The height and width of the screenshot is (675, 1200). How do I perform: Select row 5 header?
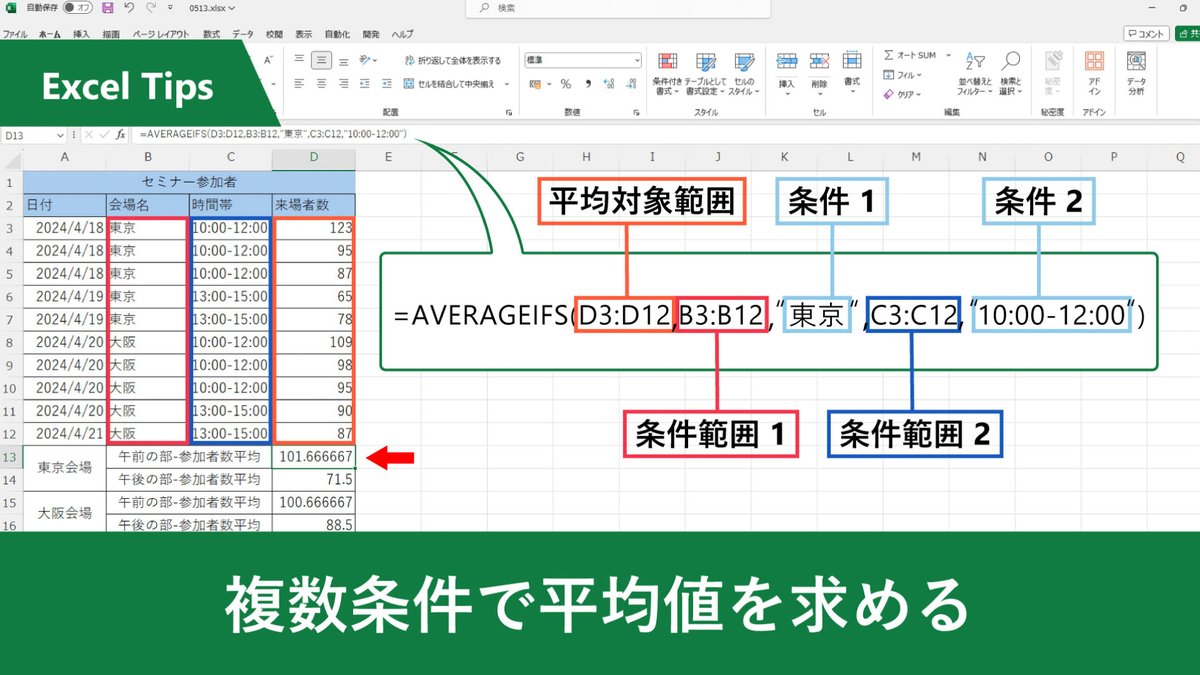click(11, 272)
